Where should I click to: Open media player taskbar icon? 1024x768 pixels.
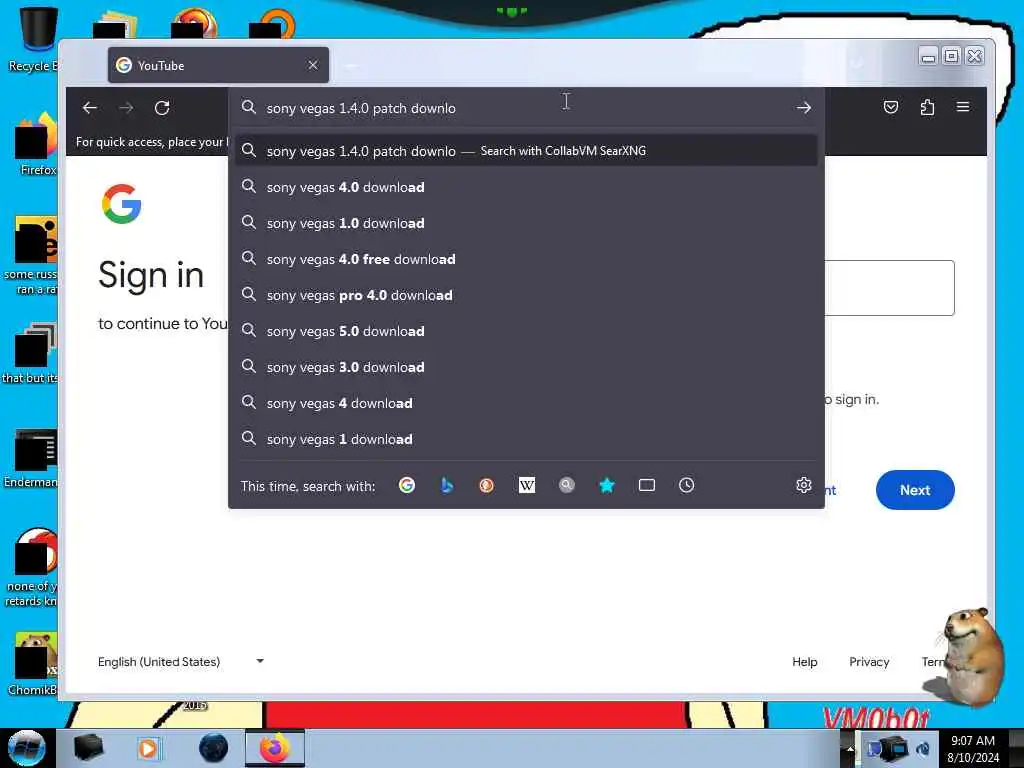(x=148, y=748)
